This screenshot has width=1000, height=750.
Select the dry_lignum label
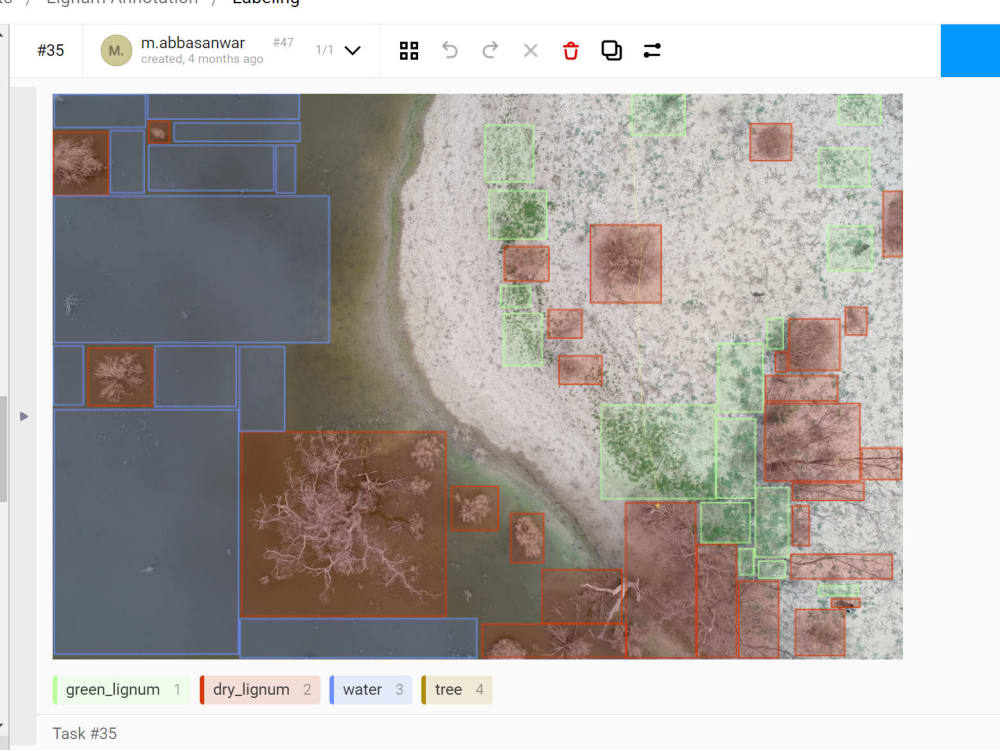click(x=260, y=689)
